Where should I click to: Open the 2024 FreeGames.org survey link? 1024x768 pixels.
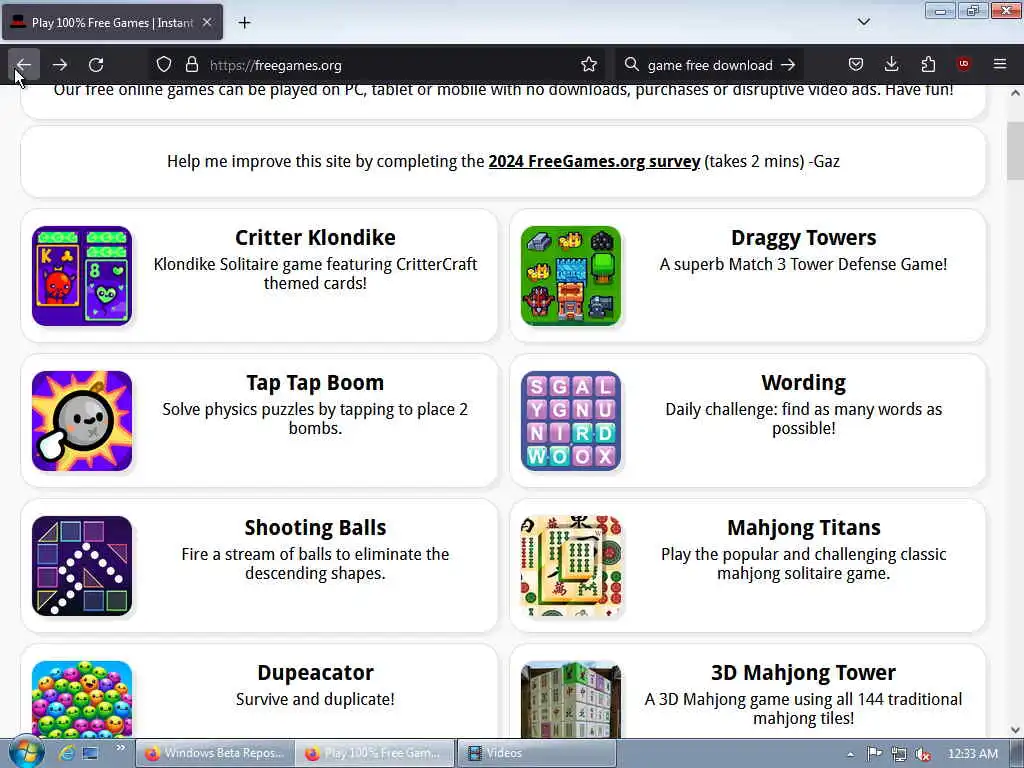coord(594,161)
